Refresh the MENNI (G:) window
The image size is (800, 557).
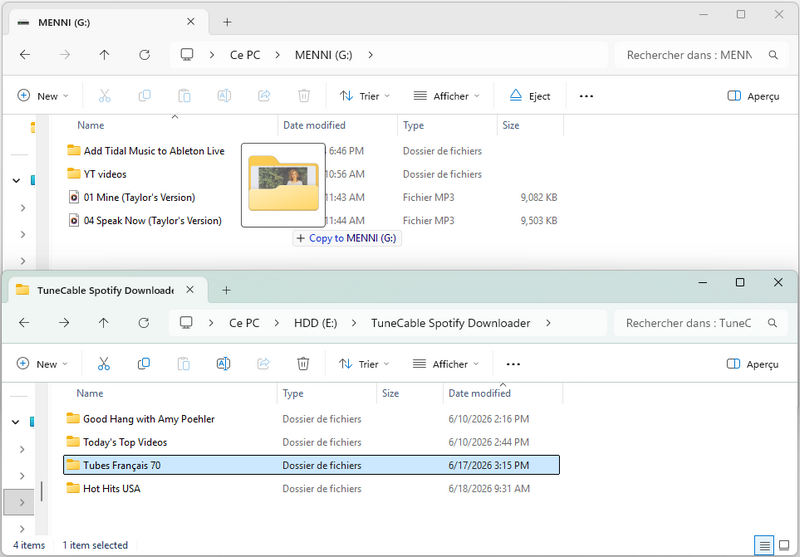click(144, 55)
